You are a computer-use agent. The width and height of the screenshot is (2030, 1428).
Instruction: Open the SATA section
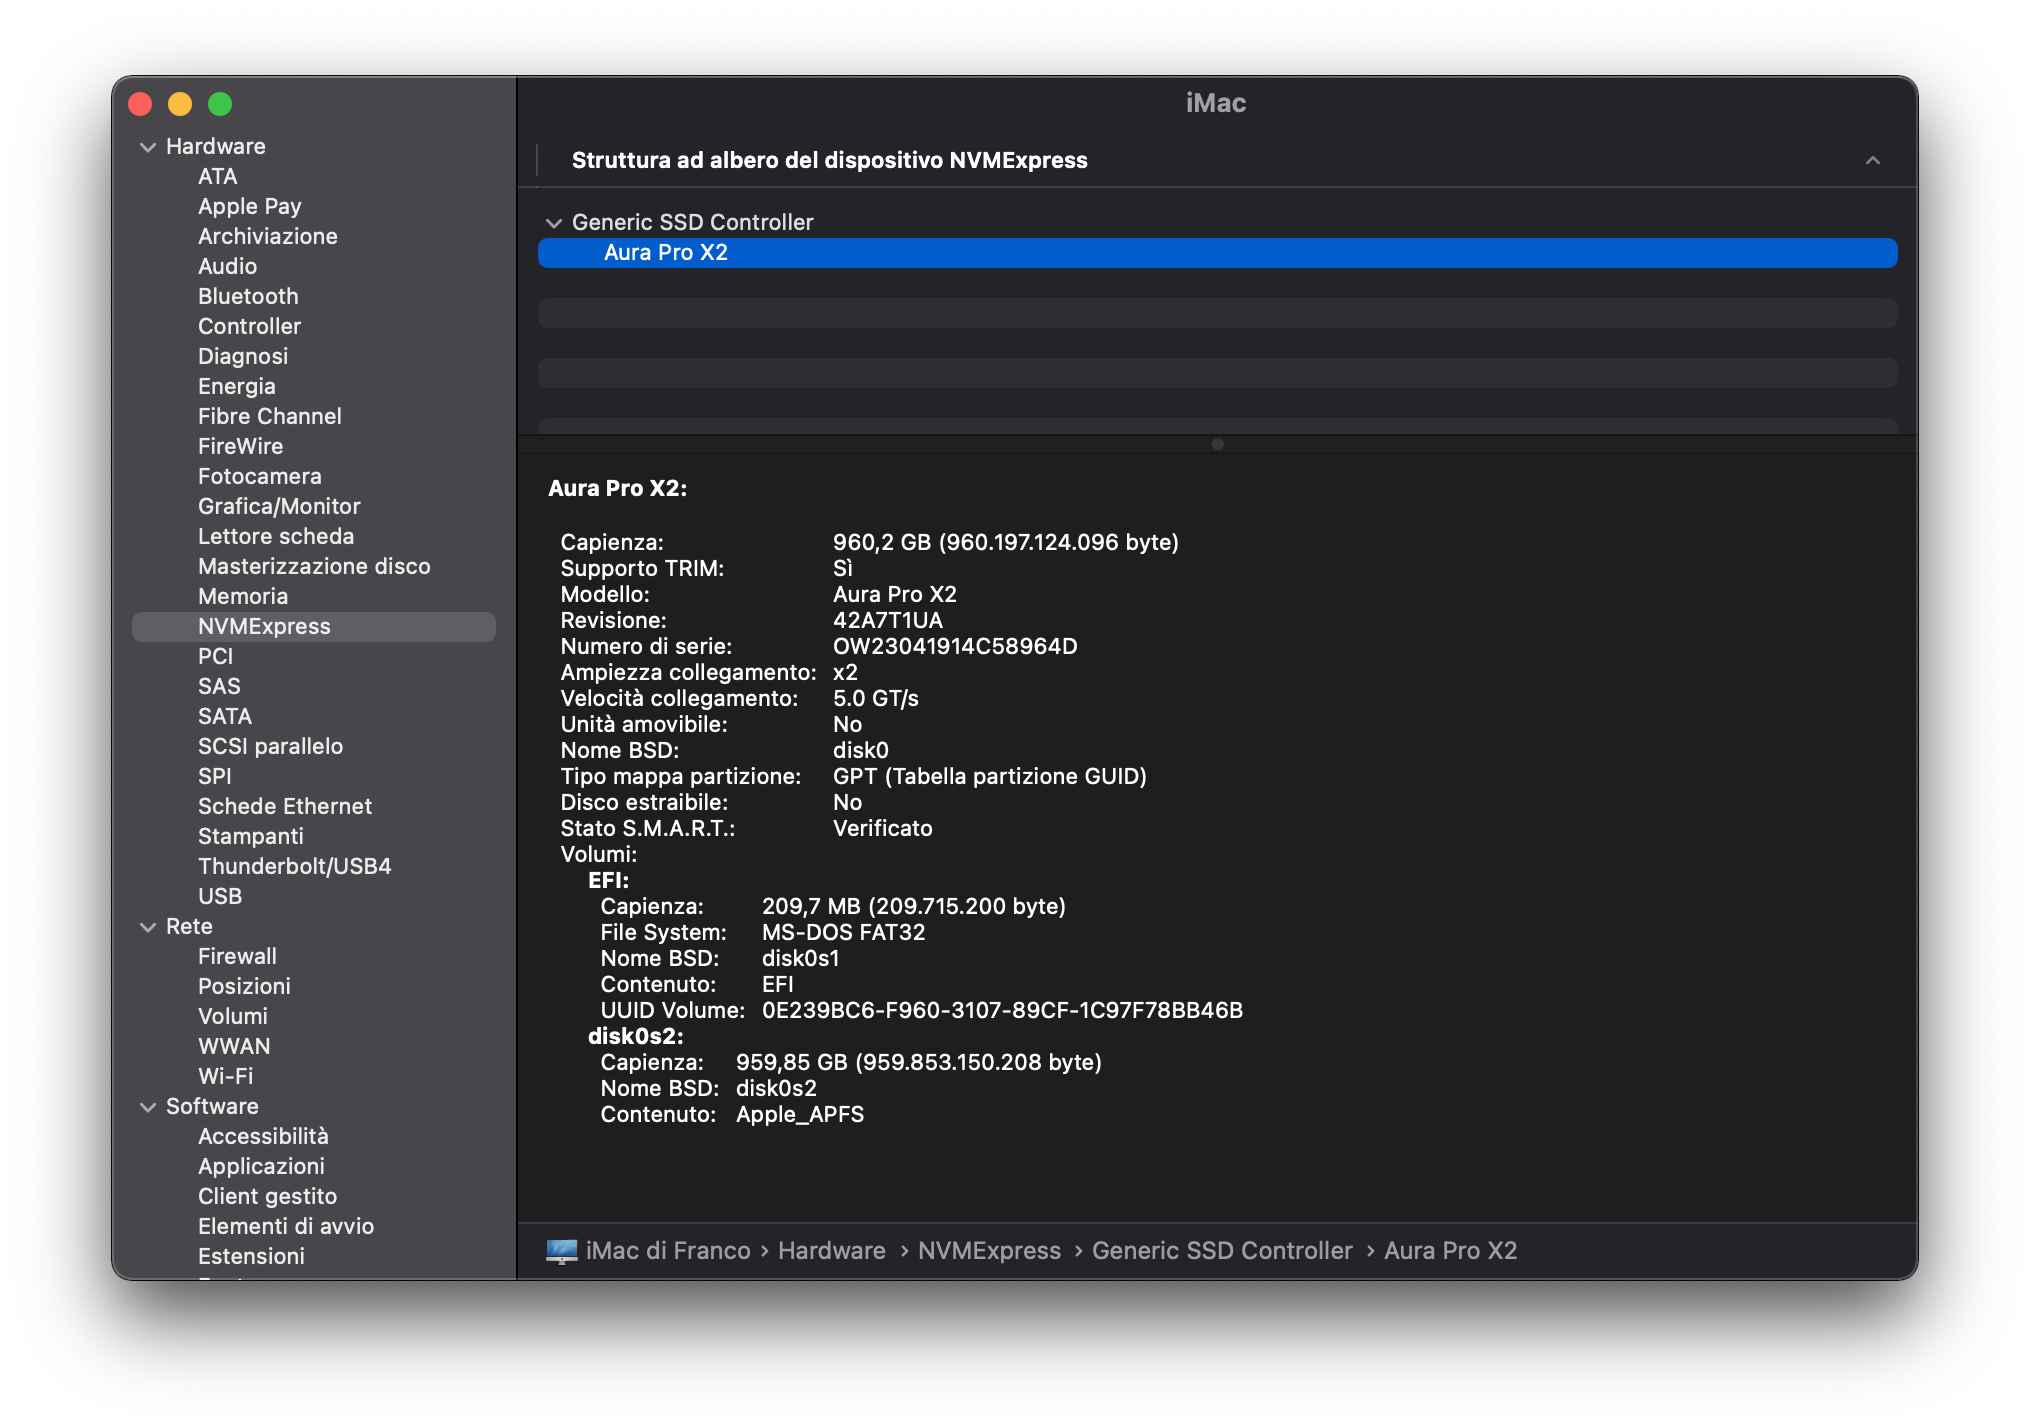[225, 716]
